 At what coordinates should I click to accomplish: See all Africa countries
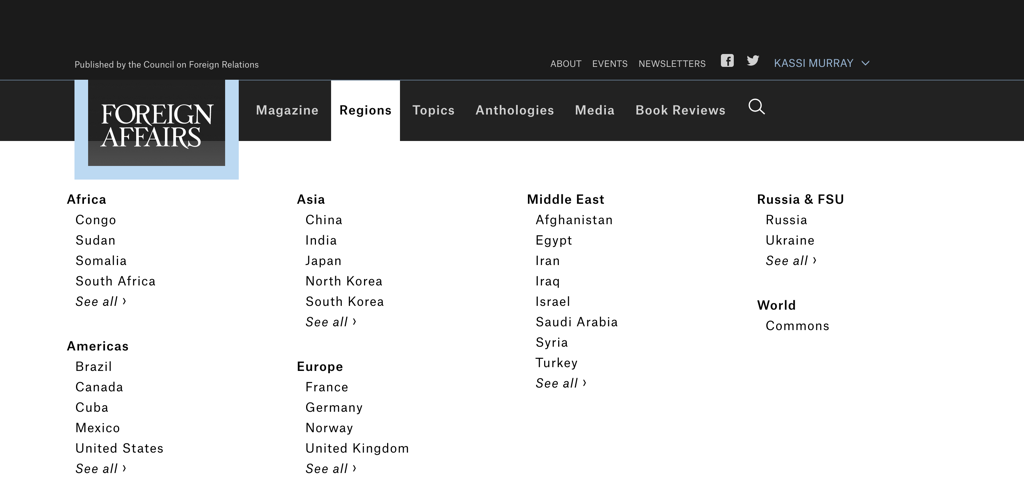(101, 302)
